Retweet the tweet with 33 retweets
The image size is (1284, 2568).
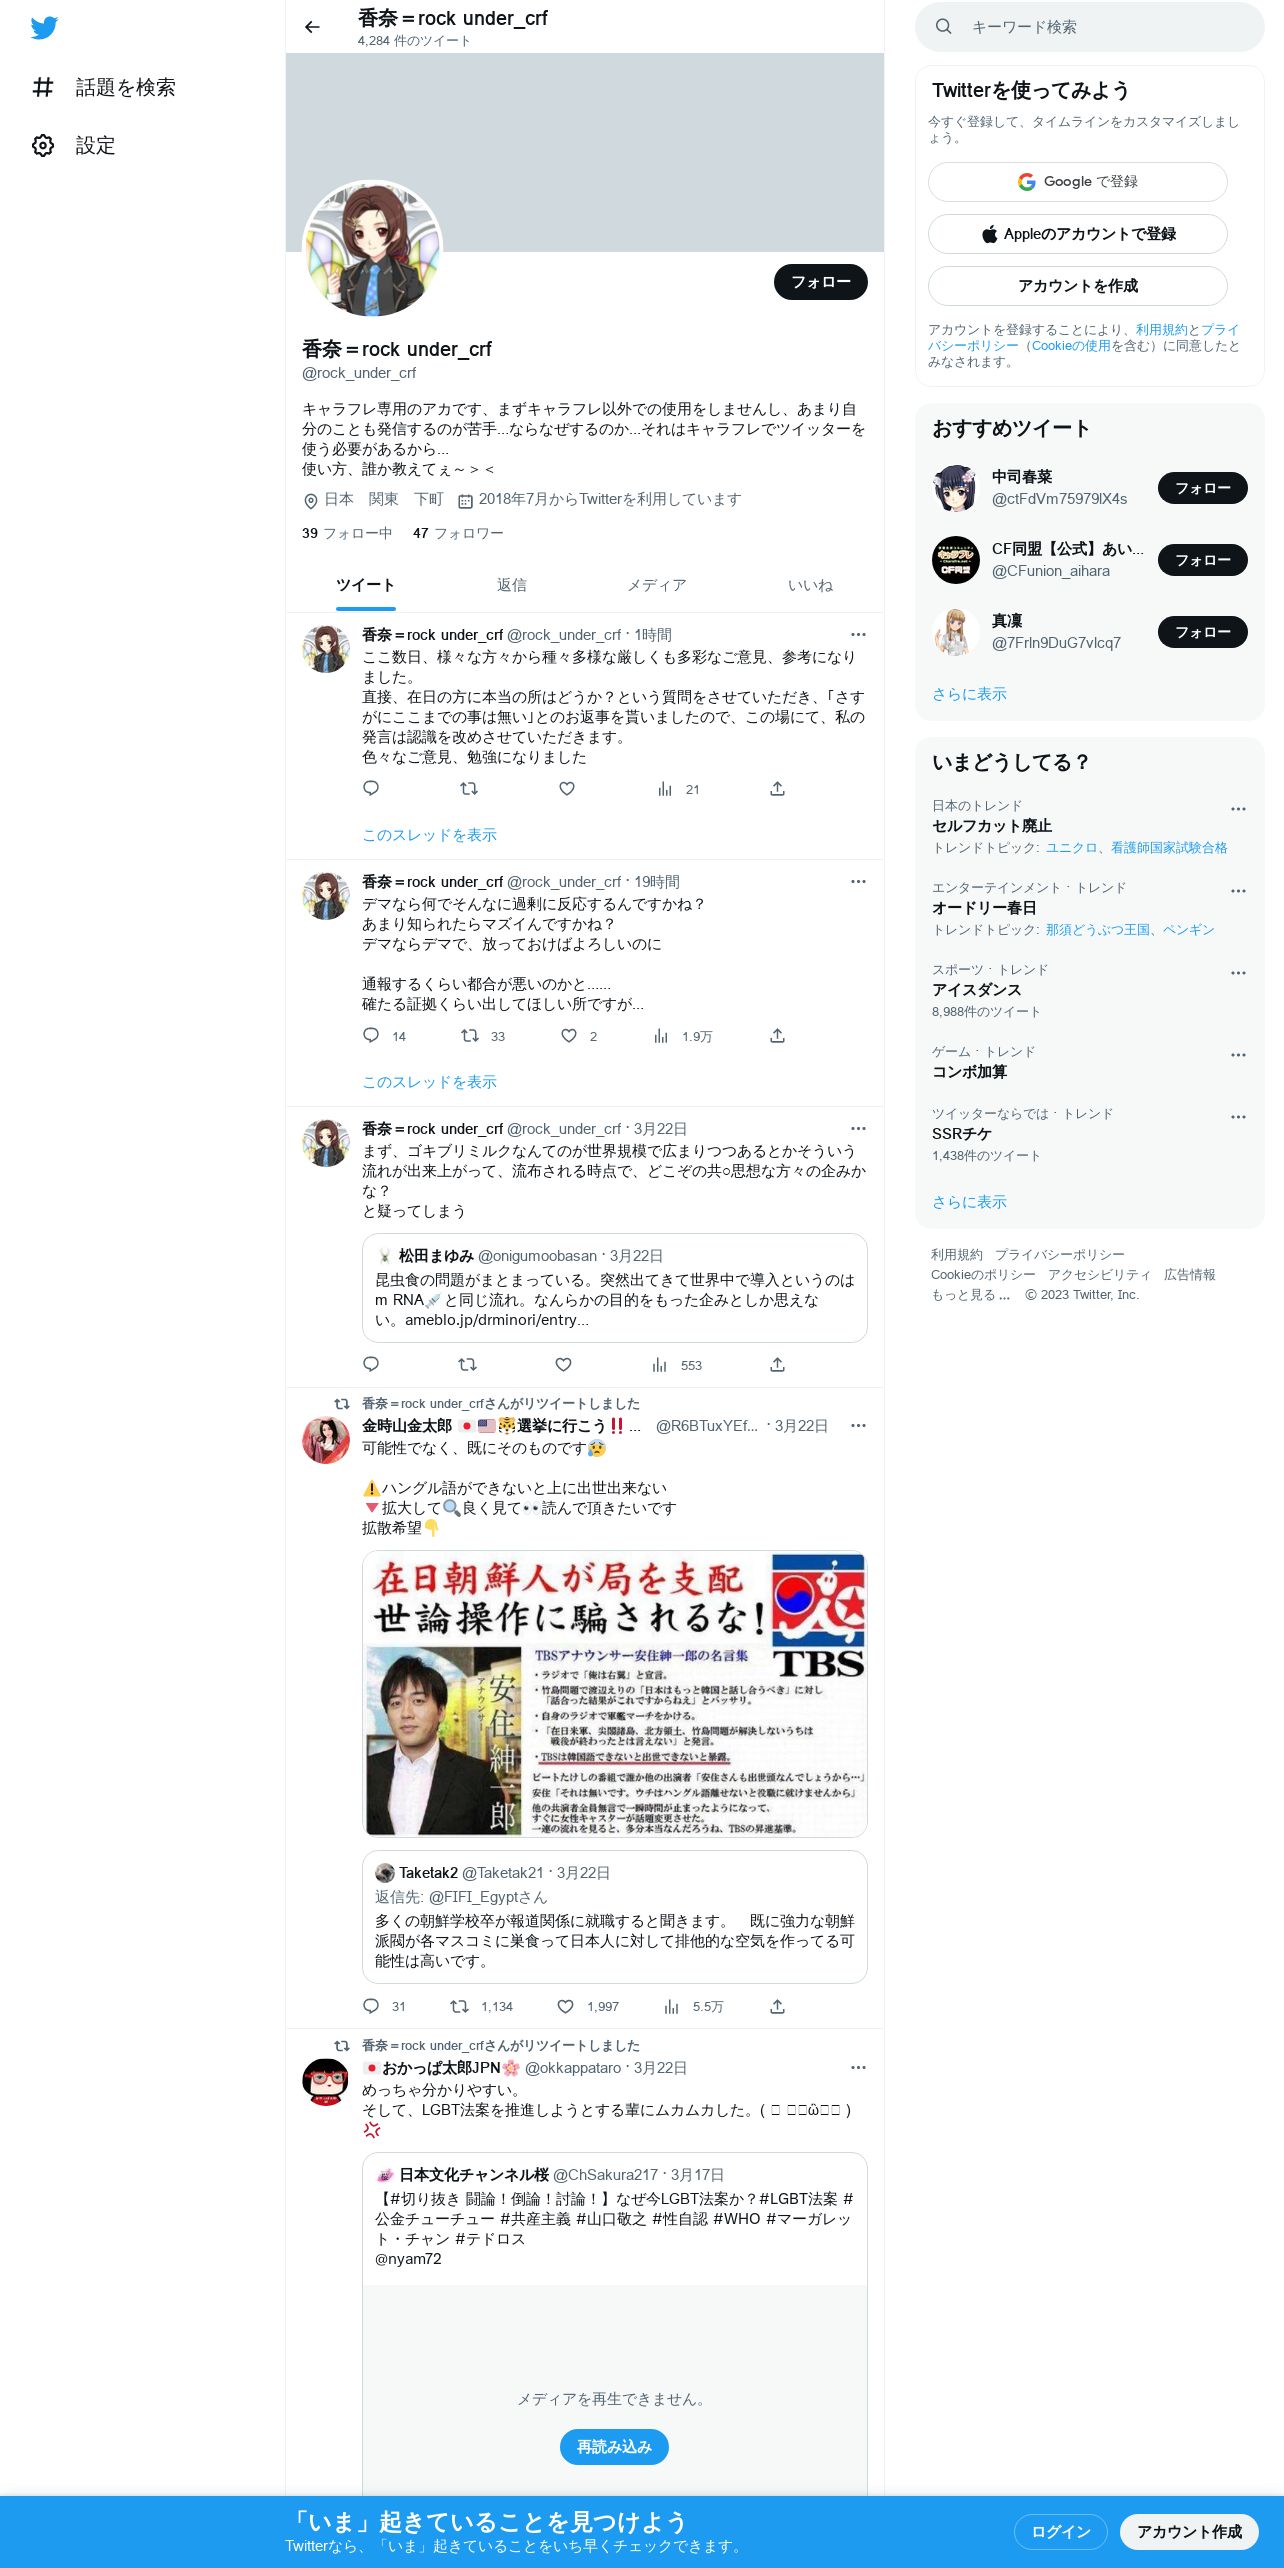[x=483, y=1036]
